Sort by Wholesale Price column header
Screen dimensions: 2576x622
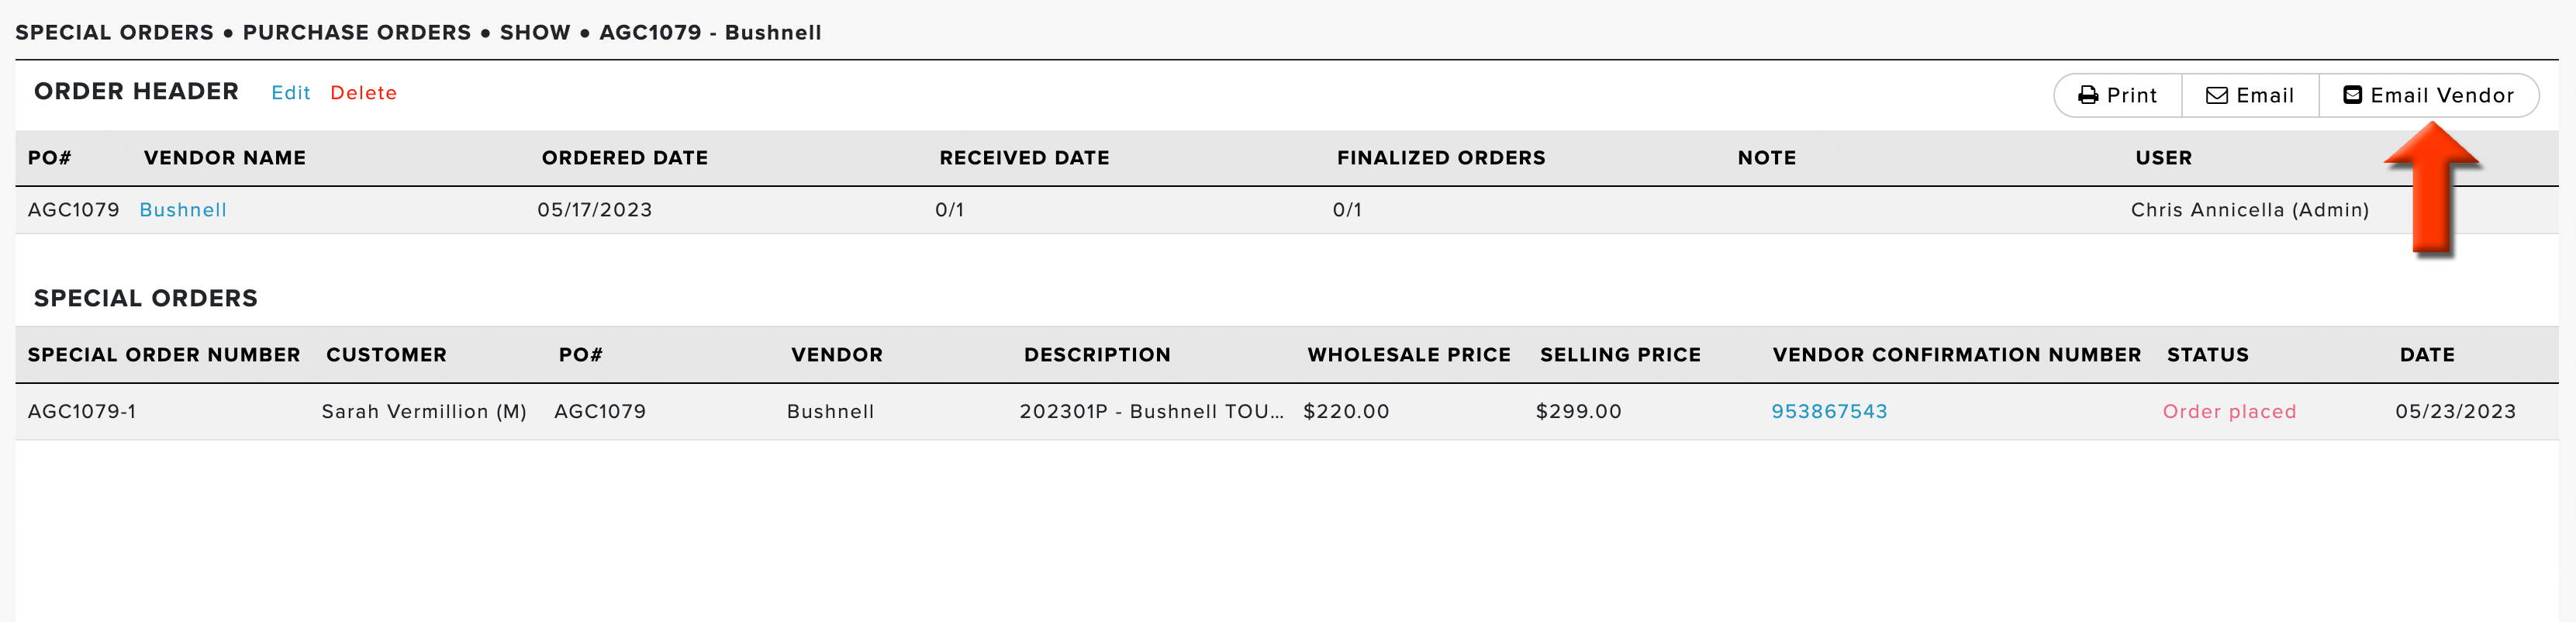(x=1409, y=355)
